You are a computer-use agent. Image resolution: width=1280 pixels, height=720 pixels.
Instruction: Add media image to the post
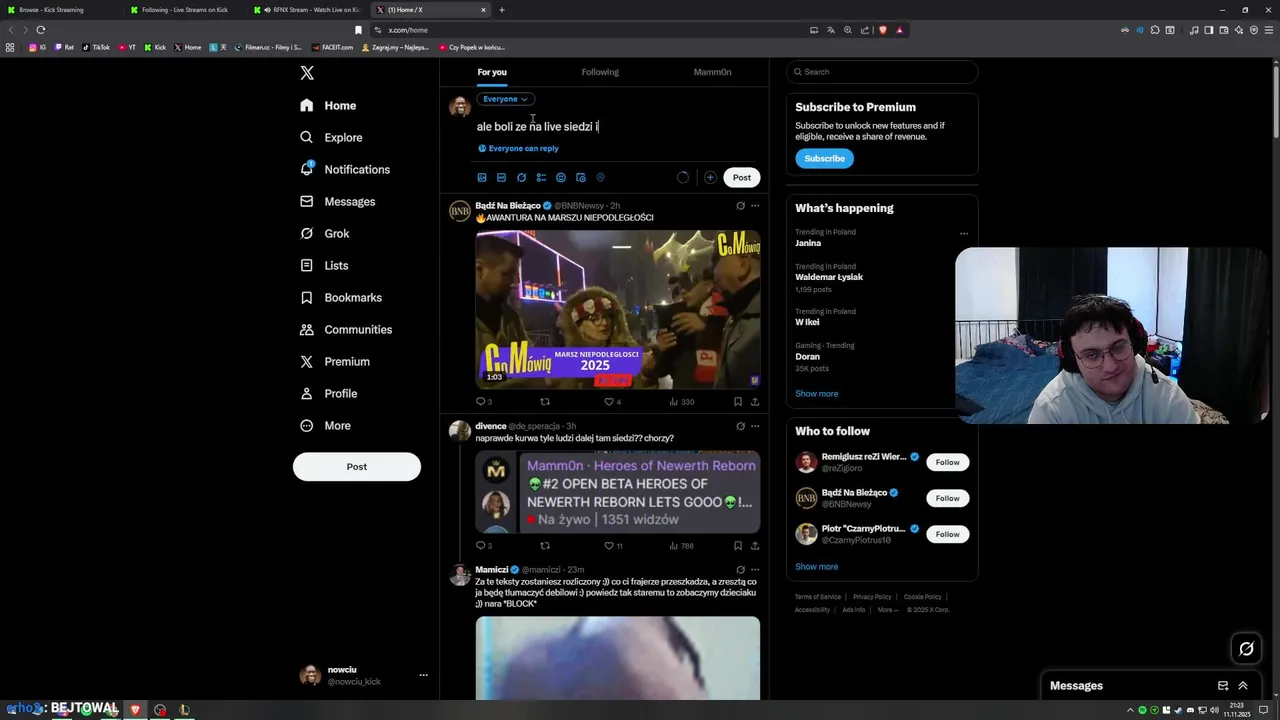pyautogui.click(x=482, y=177)
